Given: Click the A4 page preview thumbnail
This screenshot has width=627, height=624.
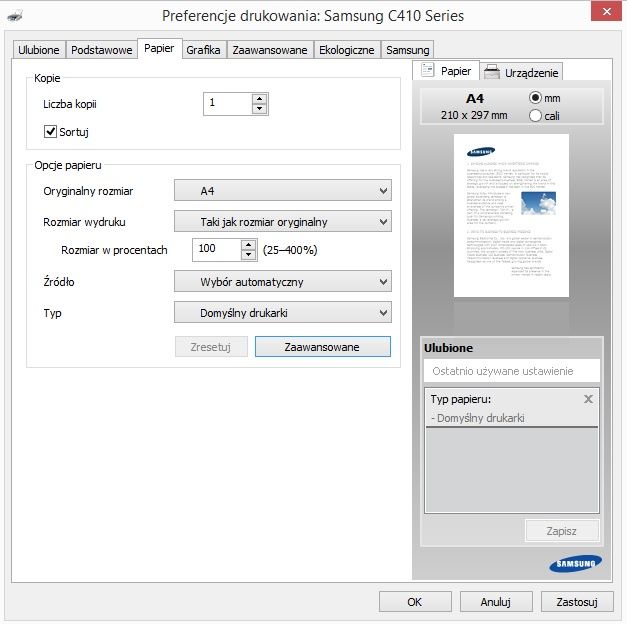Looking at the screenshot, I should point(511,215).
